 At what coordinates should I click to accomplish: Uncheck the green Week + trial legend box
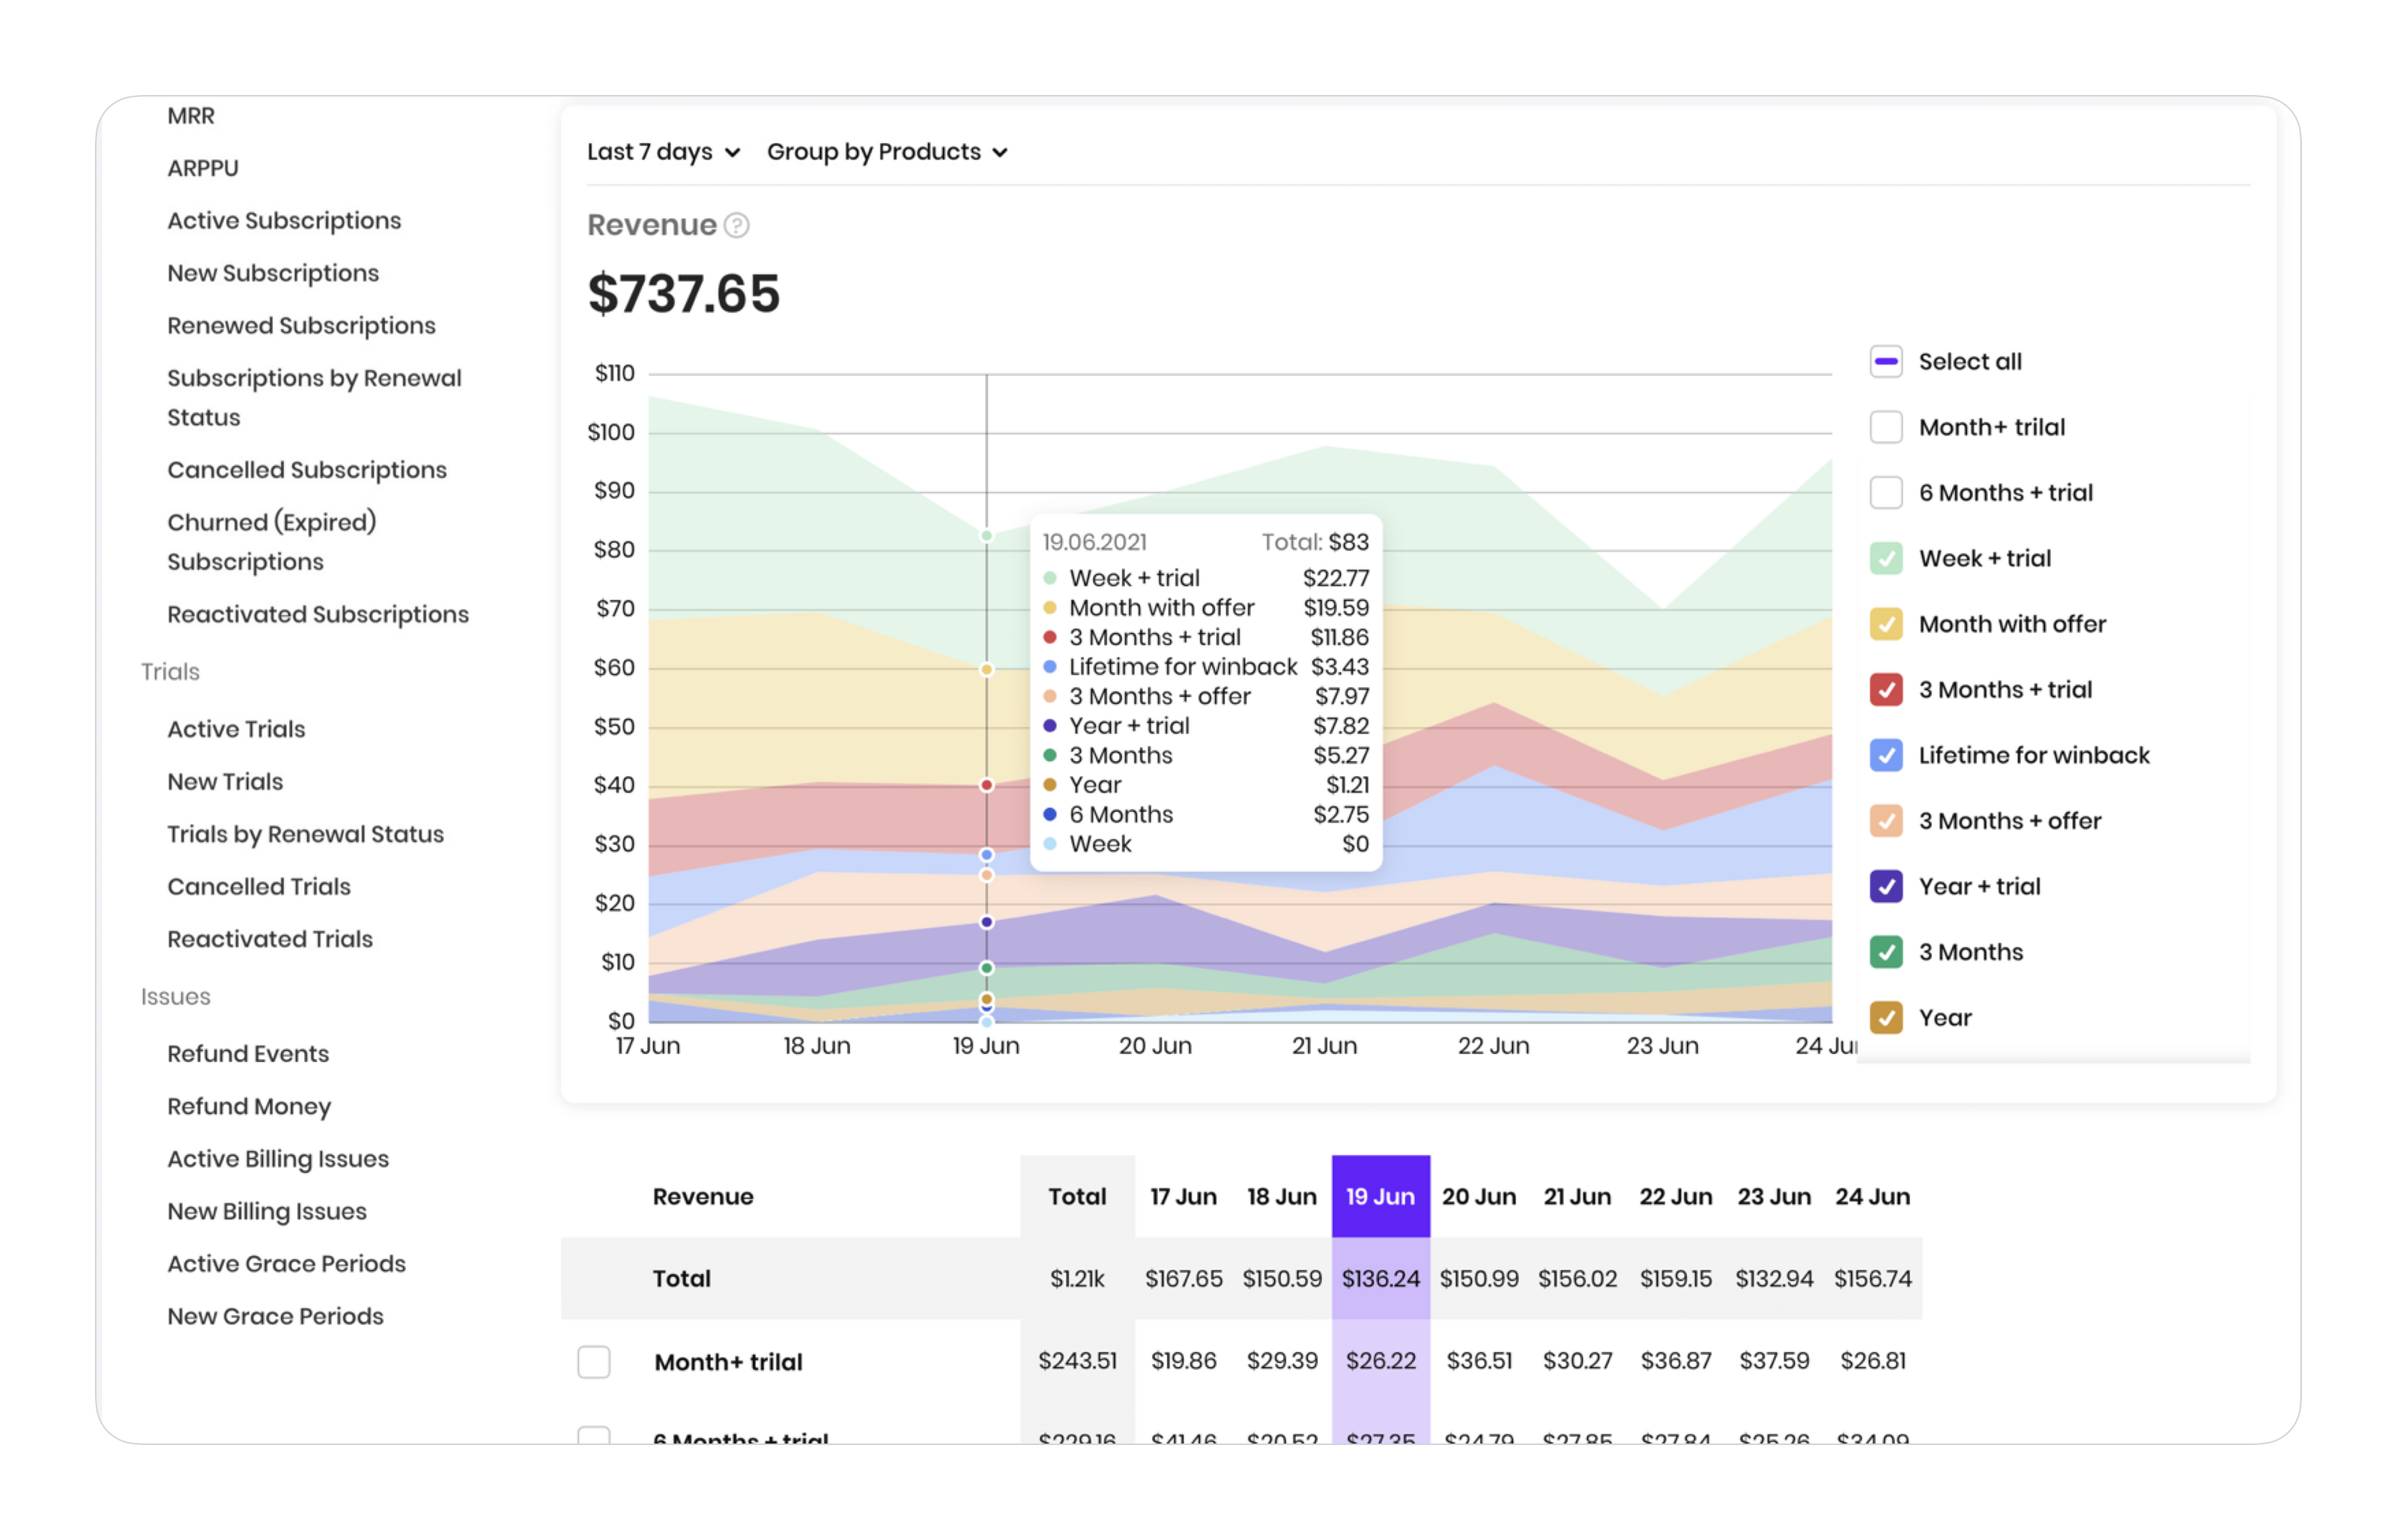pyautogui.click(x=1885, y=558)
